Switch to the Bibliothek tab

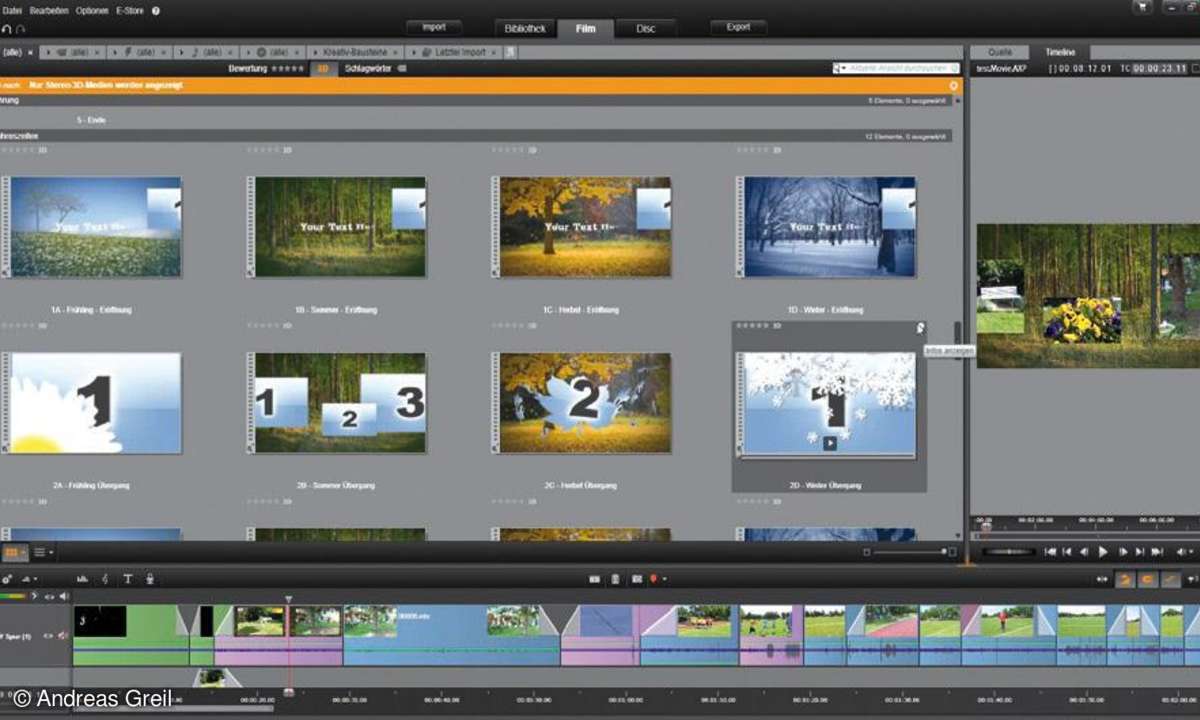click(526, 28)
